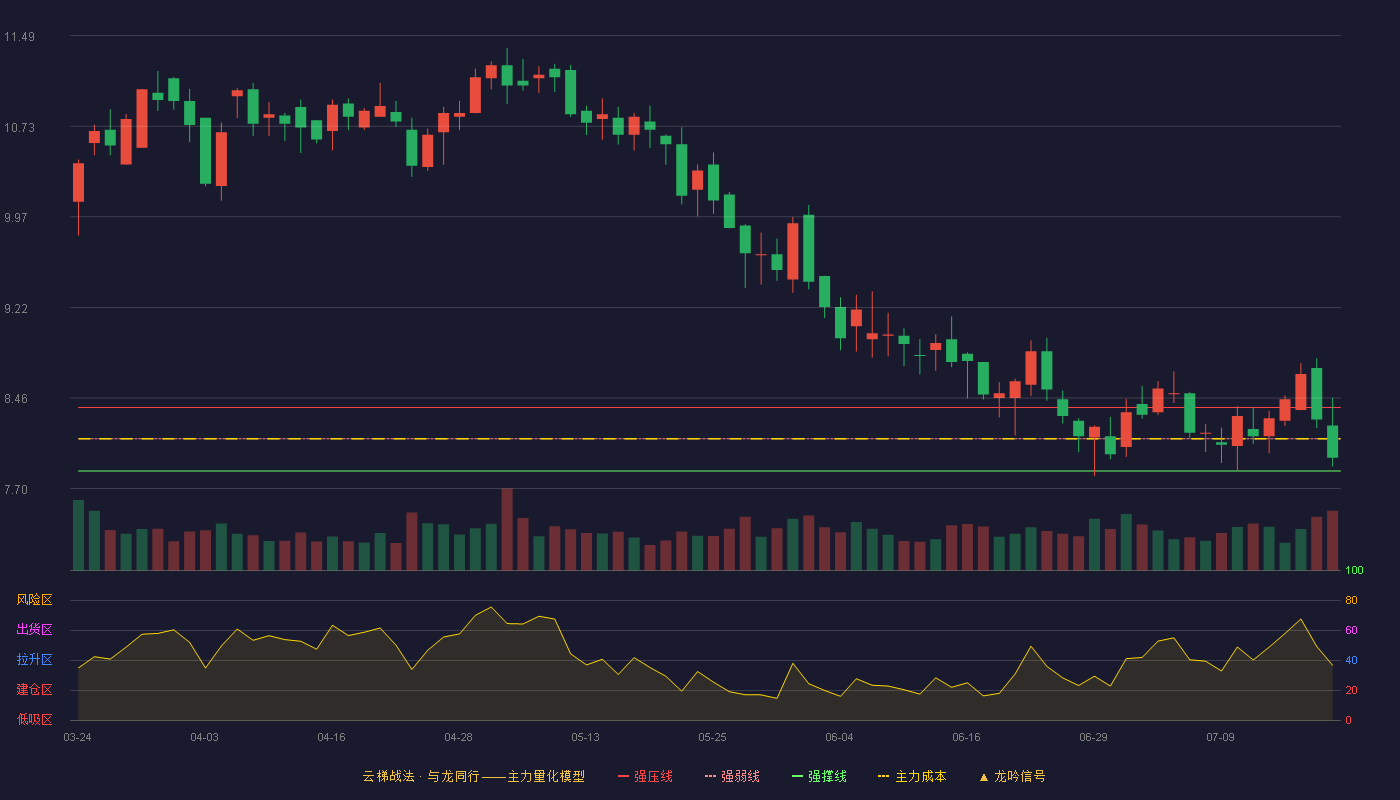Image resolution: width=1400 pixels, height=800 pixels.
Task: Click the 风险区 zone label
Action: pyautogui.click(x=34, y=600)
